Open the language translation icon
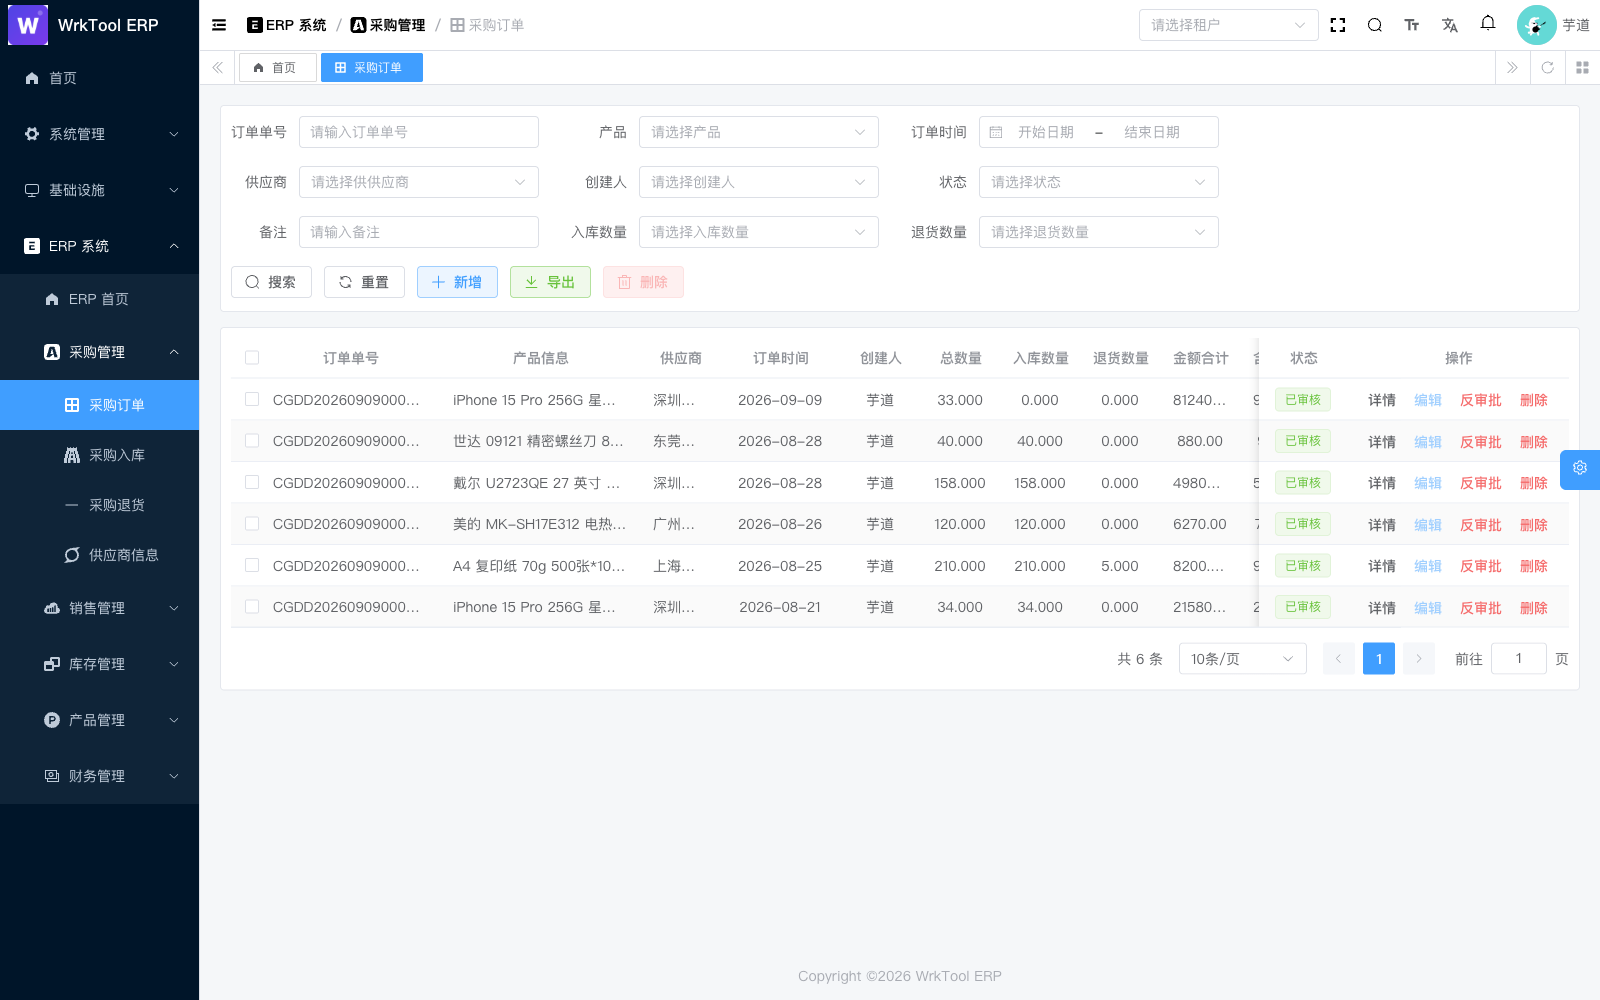 pos(1450,25)
